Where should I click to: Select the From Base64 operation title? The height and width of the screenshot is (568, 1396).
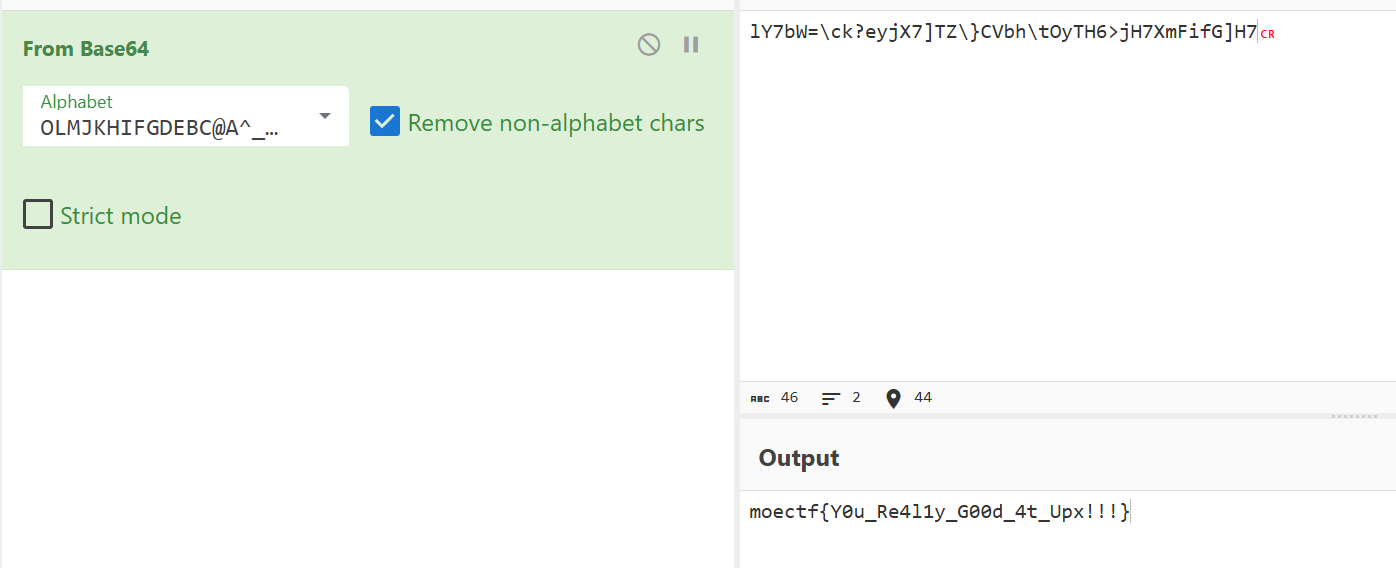click(x=86, y=49)
